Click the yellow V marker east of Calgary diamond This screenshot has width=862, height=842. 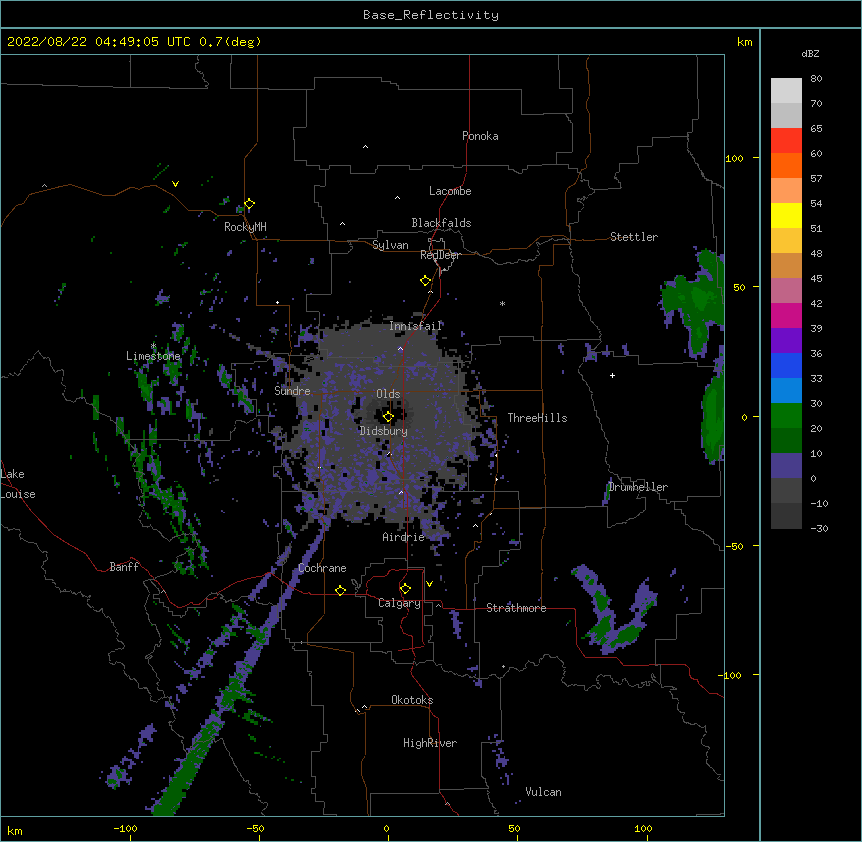[x=429, y=584]
